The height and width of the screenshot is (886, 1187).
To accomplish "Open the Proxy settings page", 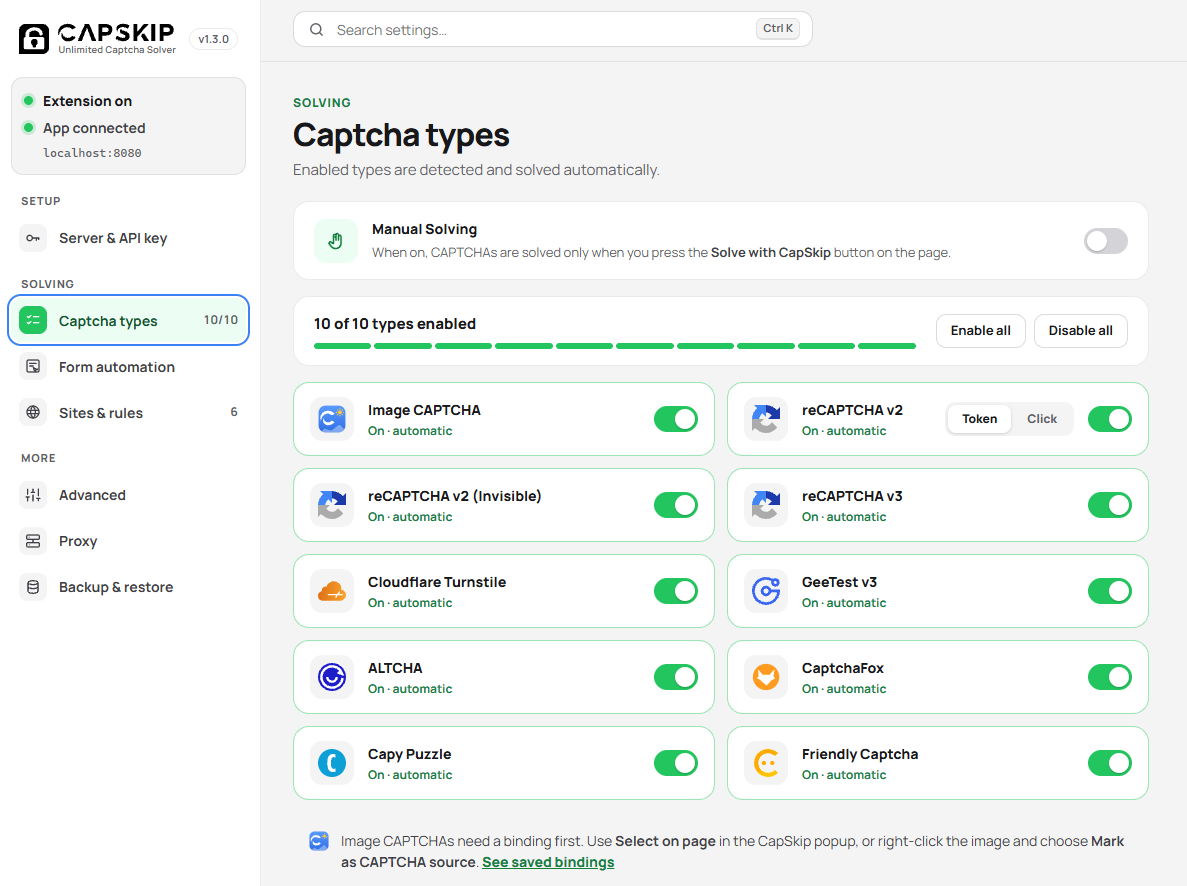I will pos(129,541).
